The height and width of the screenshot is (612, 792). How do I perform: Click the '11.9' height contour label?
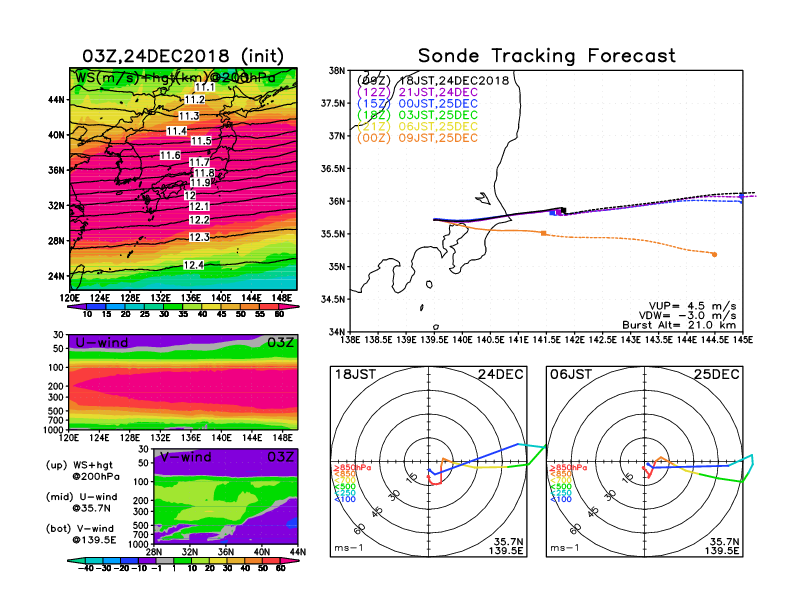(200, 183)
